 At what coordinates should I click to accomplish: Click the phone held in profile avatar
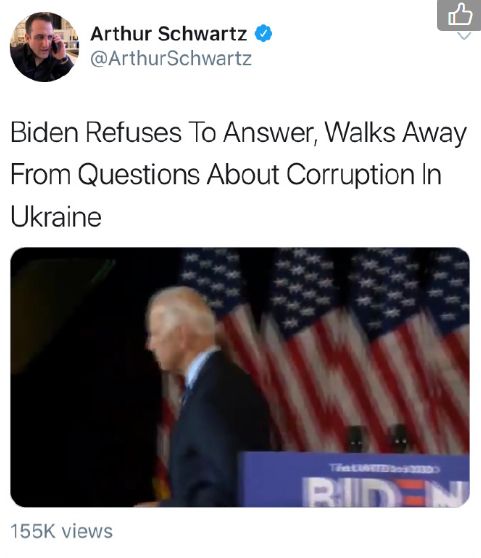point(55,46)
